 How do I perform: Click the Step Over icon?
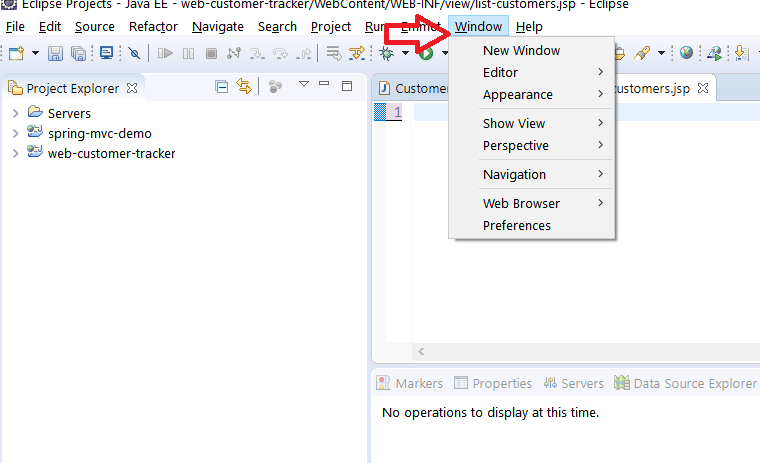pyautogui.click(x=281, y=53)
